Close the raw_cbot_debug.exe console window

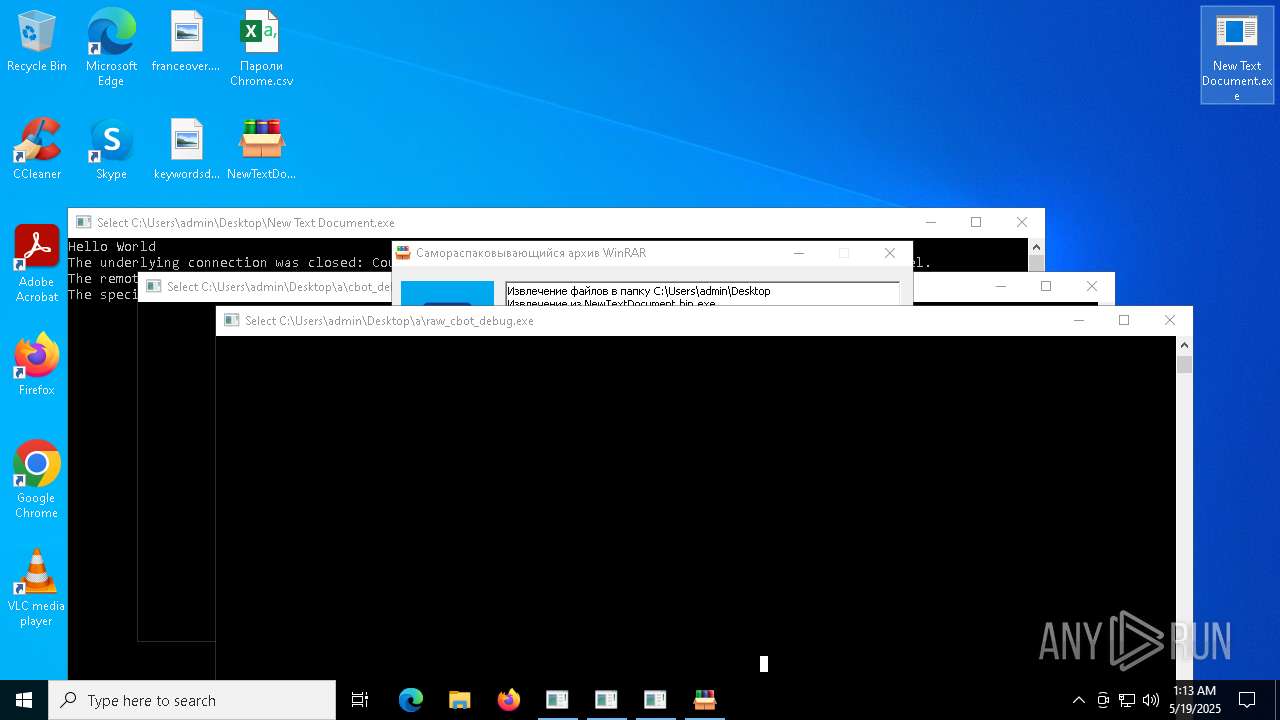tap(1170, 320)
